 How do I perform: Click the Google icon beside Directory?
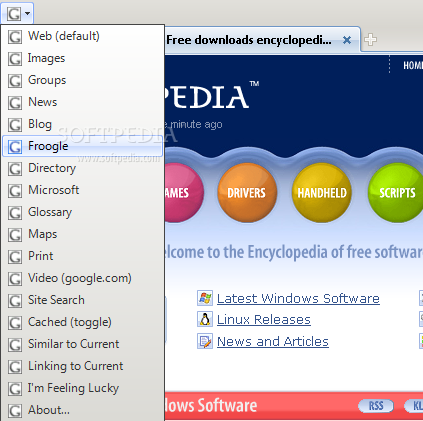[15, 169]
